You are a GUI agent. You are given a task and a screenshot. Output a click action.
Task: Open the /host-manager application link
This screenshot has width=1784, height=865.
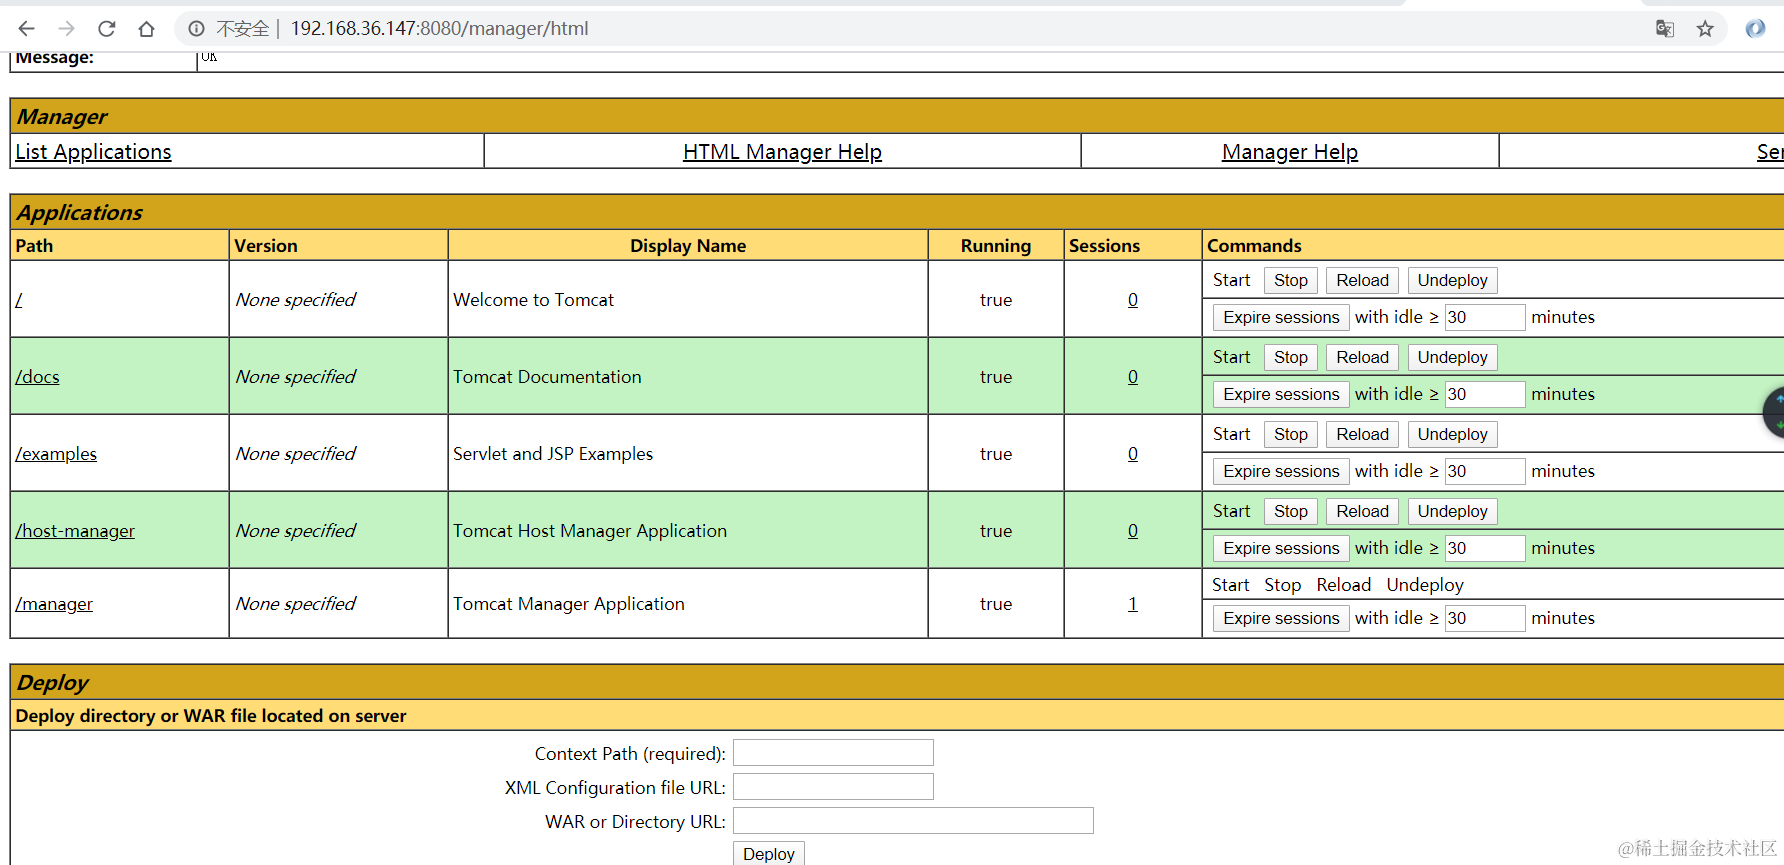click(x=75, y=531)
